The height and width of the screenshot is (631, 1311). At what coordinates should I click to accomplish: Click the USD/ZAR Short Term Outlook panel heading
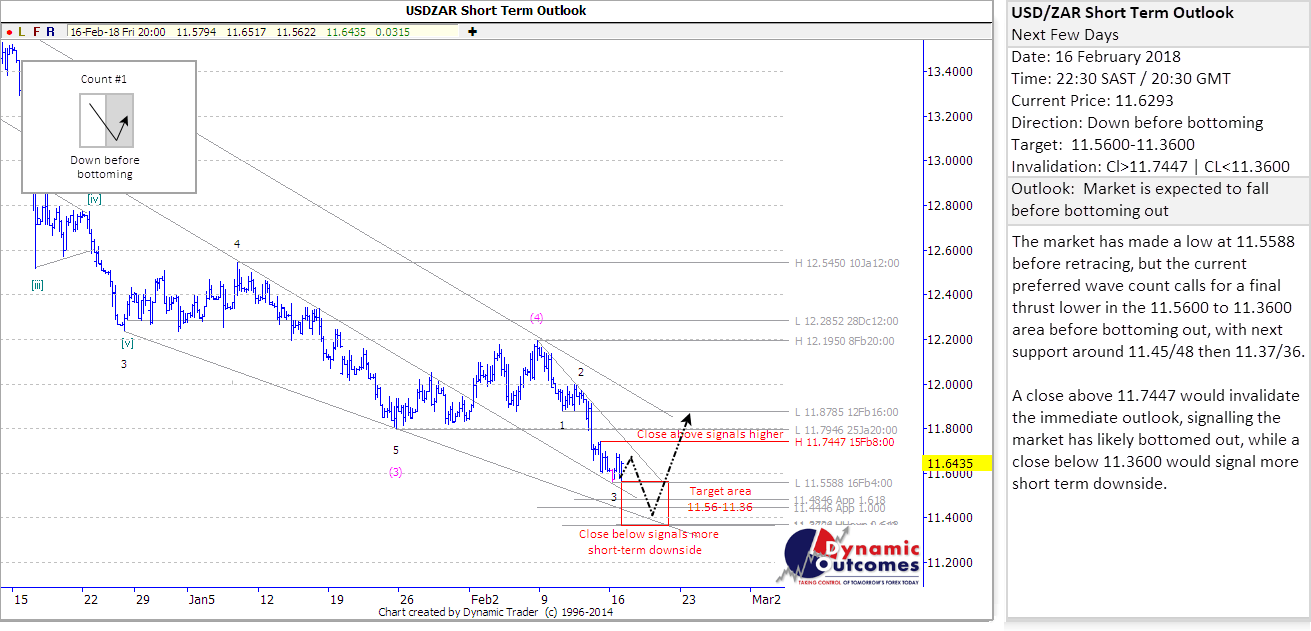pos(1123,13)
